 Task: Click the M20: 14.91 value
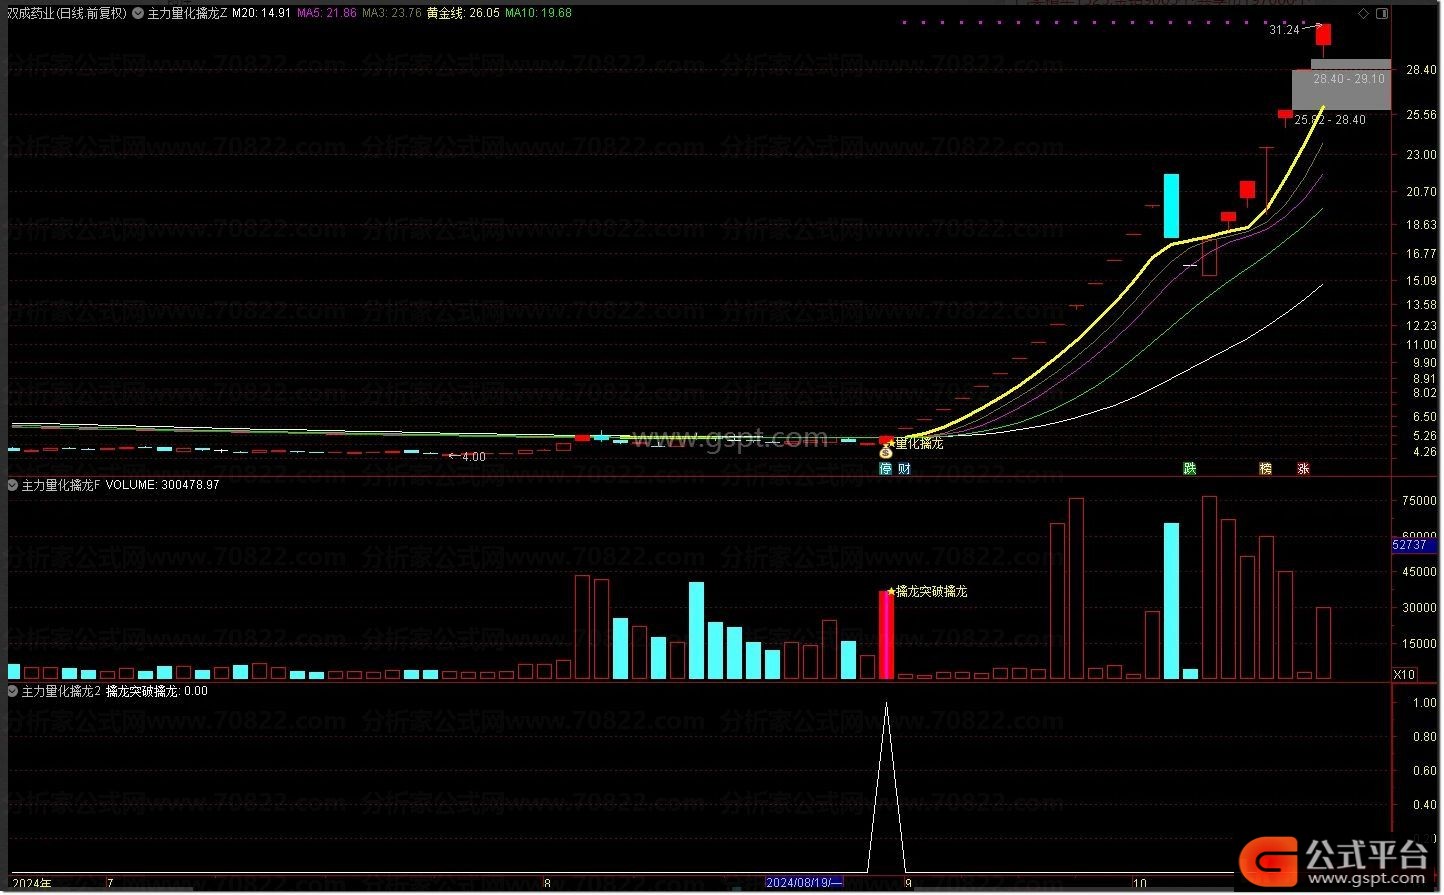pyautogui.click(x=262, y=13)
